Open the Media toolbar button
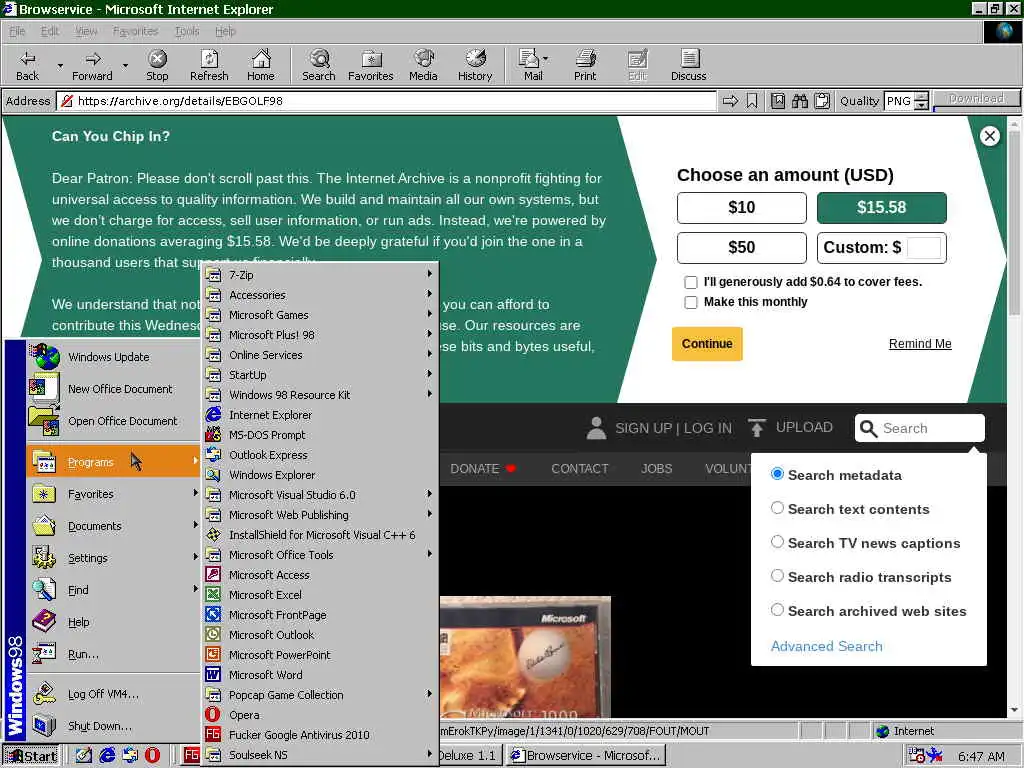The height and width of the screenshot is (768, 1024). [x=423, y=65]
